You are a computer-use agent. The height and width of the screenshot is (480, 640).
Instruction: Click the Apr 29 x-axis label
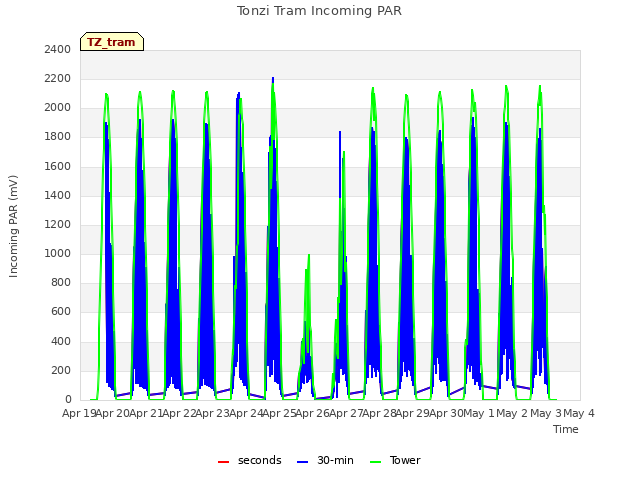click(x=413, y=413)
